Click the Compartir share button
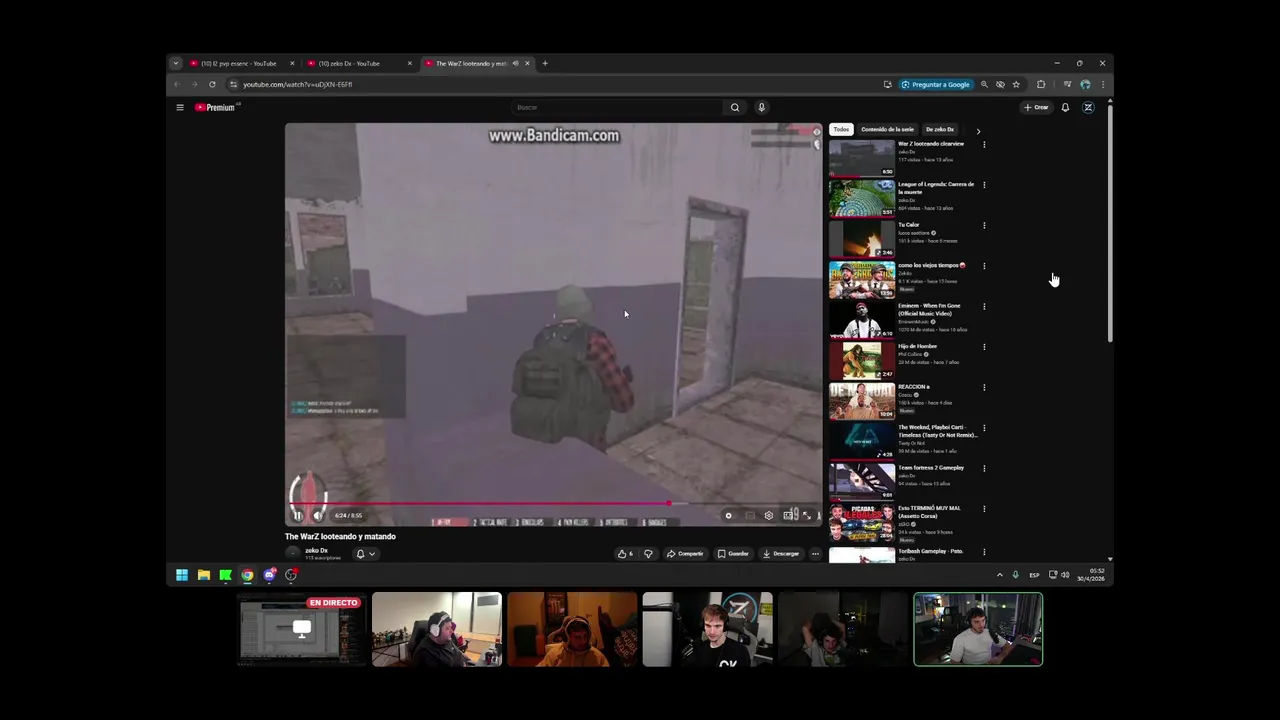 click(685, 553)
